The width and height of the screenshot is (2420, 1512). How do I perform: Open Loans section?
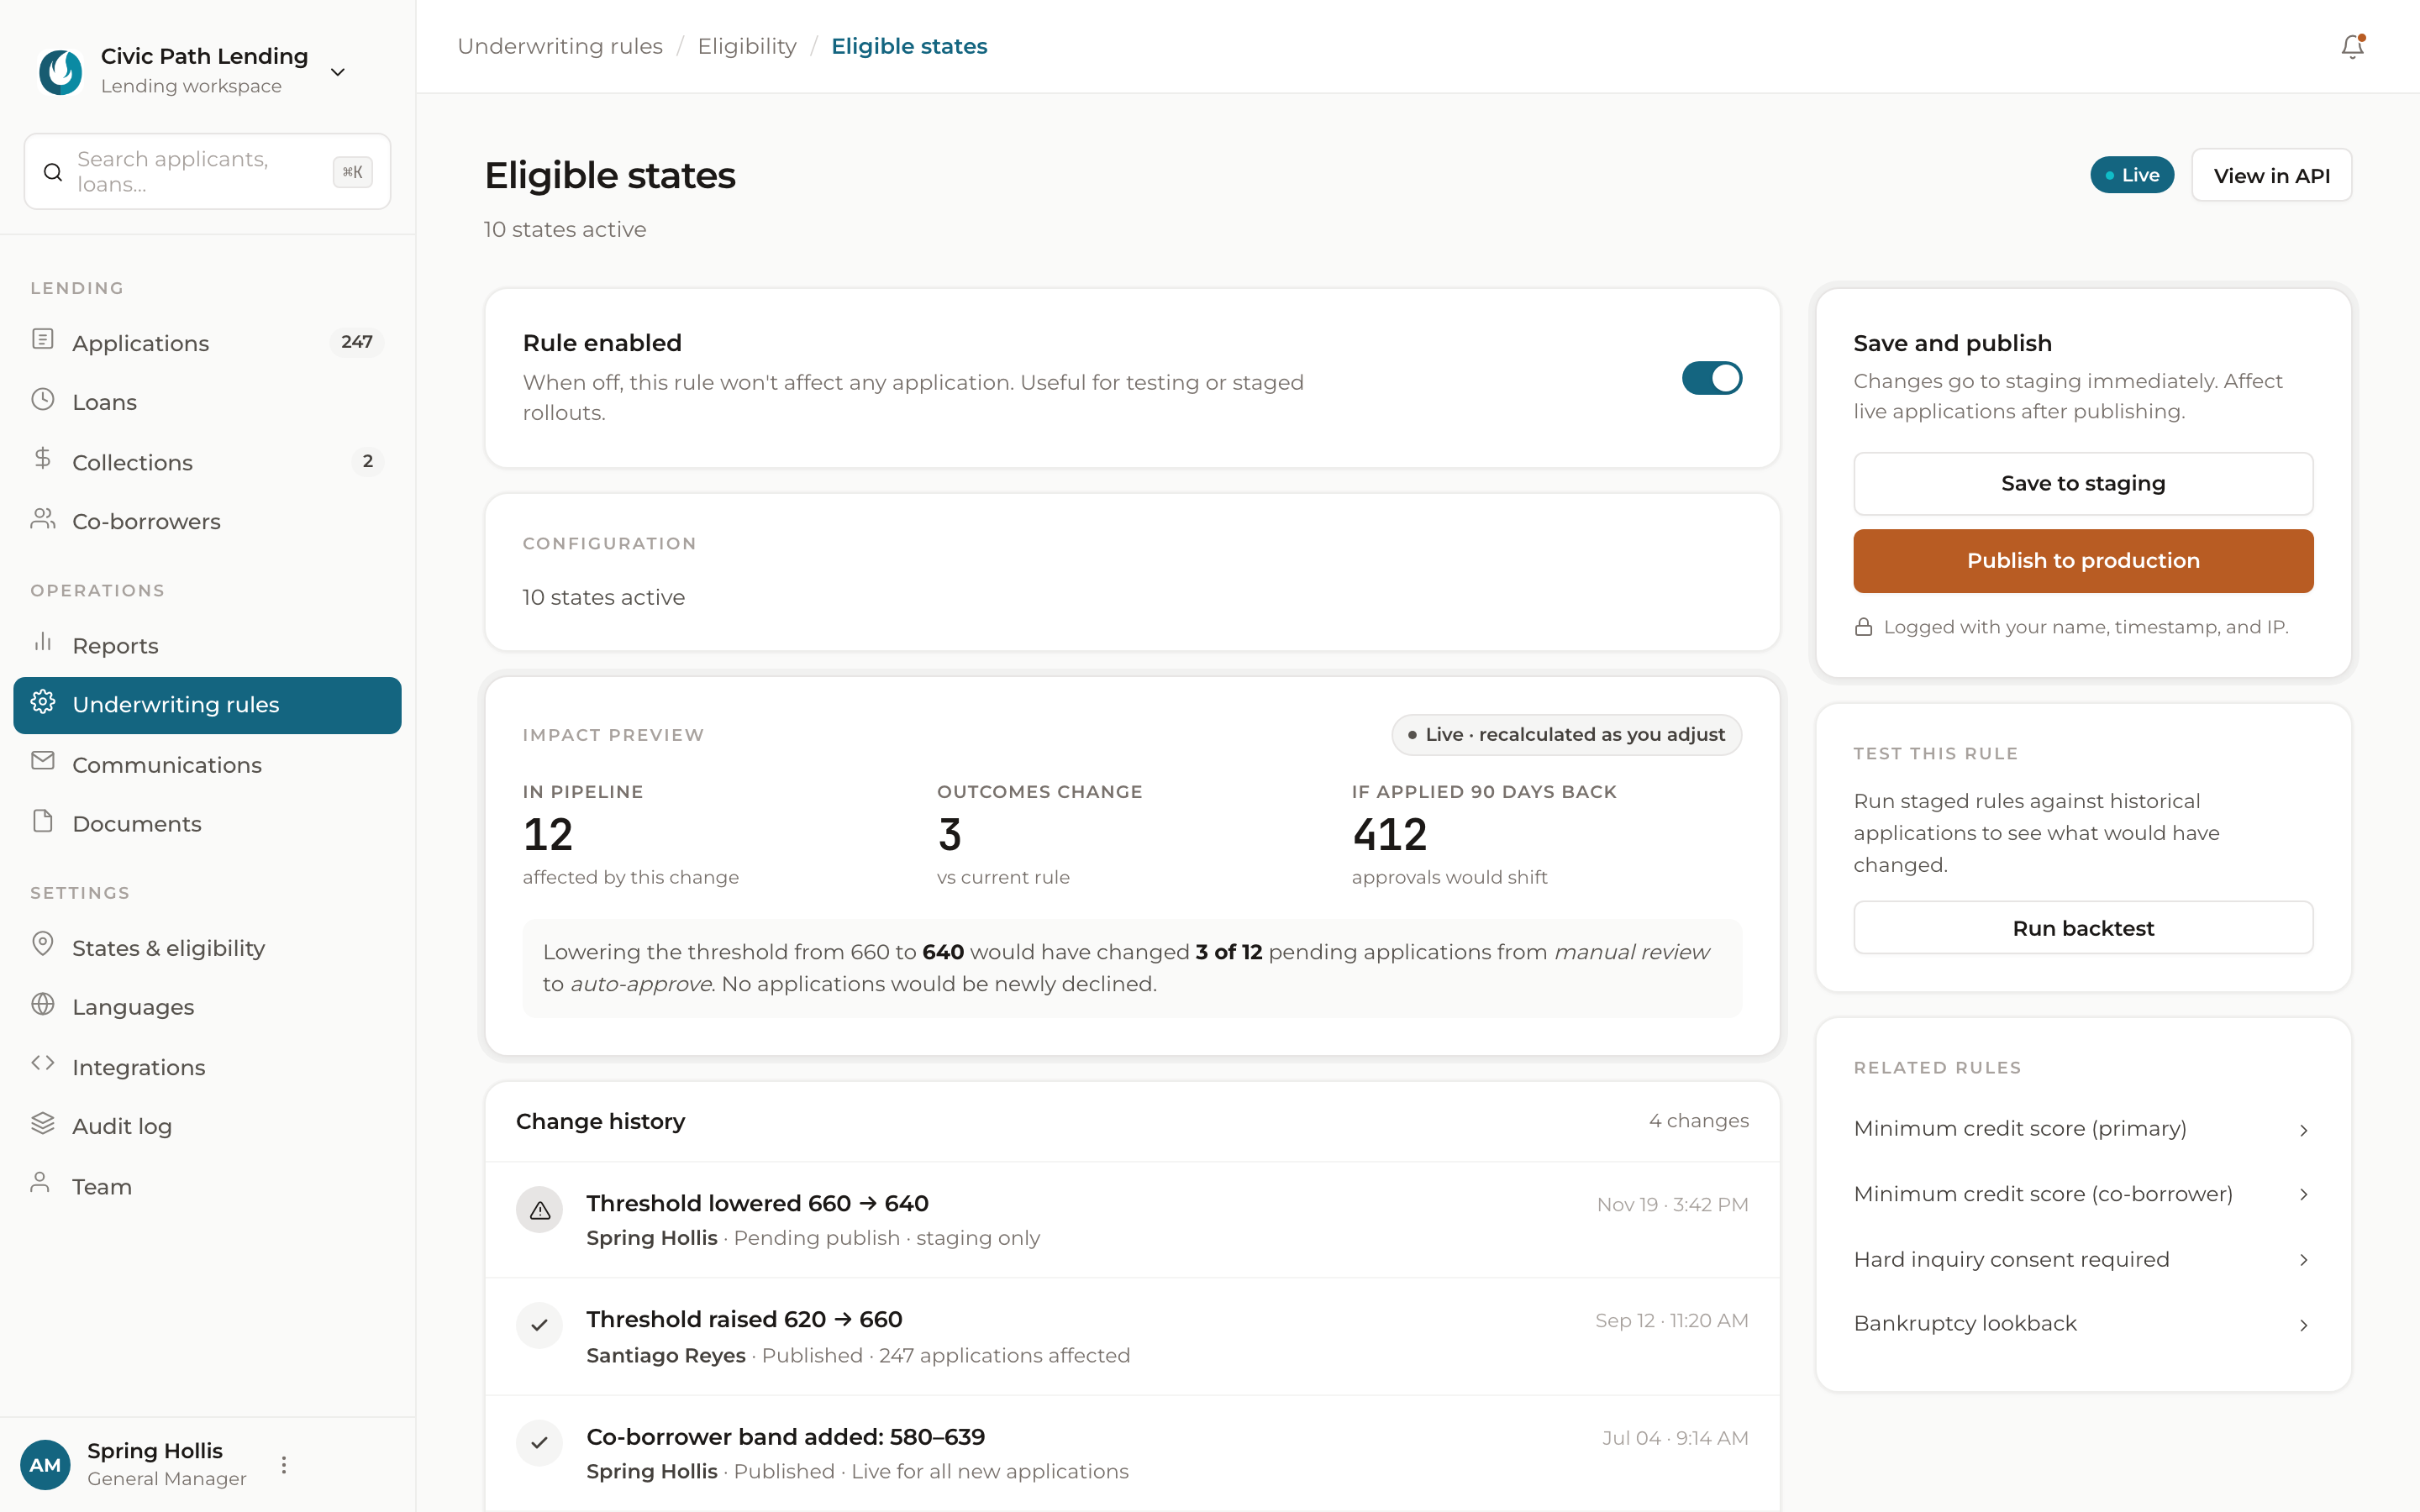(x=208, y=402)
